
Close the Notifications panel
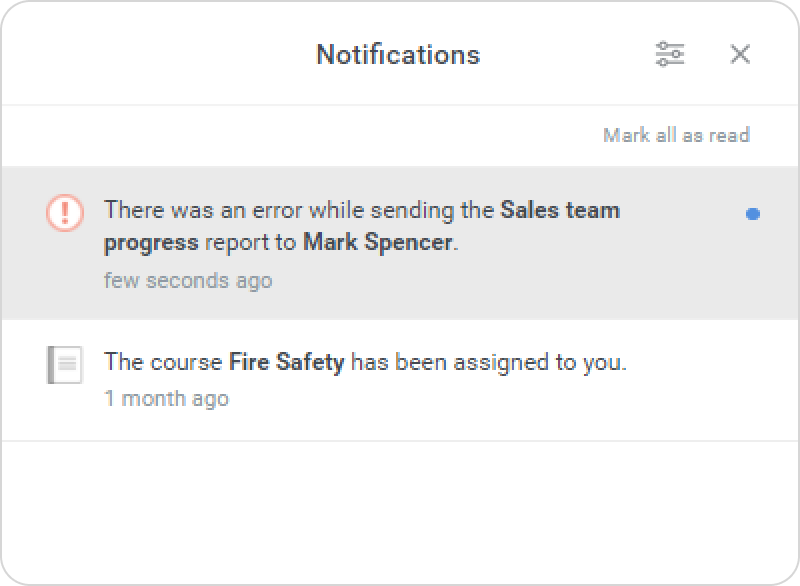[740, 54]
